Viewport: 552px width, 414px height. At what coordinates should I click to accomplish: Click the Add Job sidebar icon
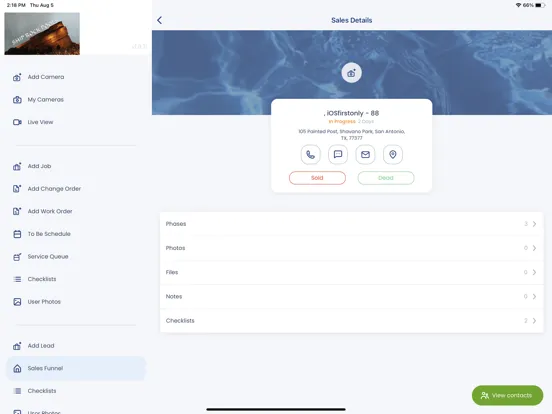pos(17,166)
